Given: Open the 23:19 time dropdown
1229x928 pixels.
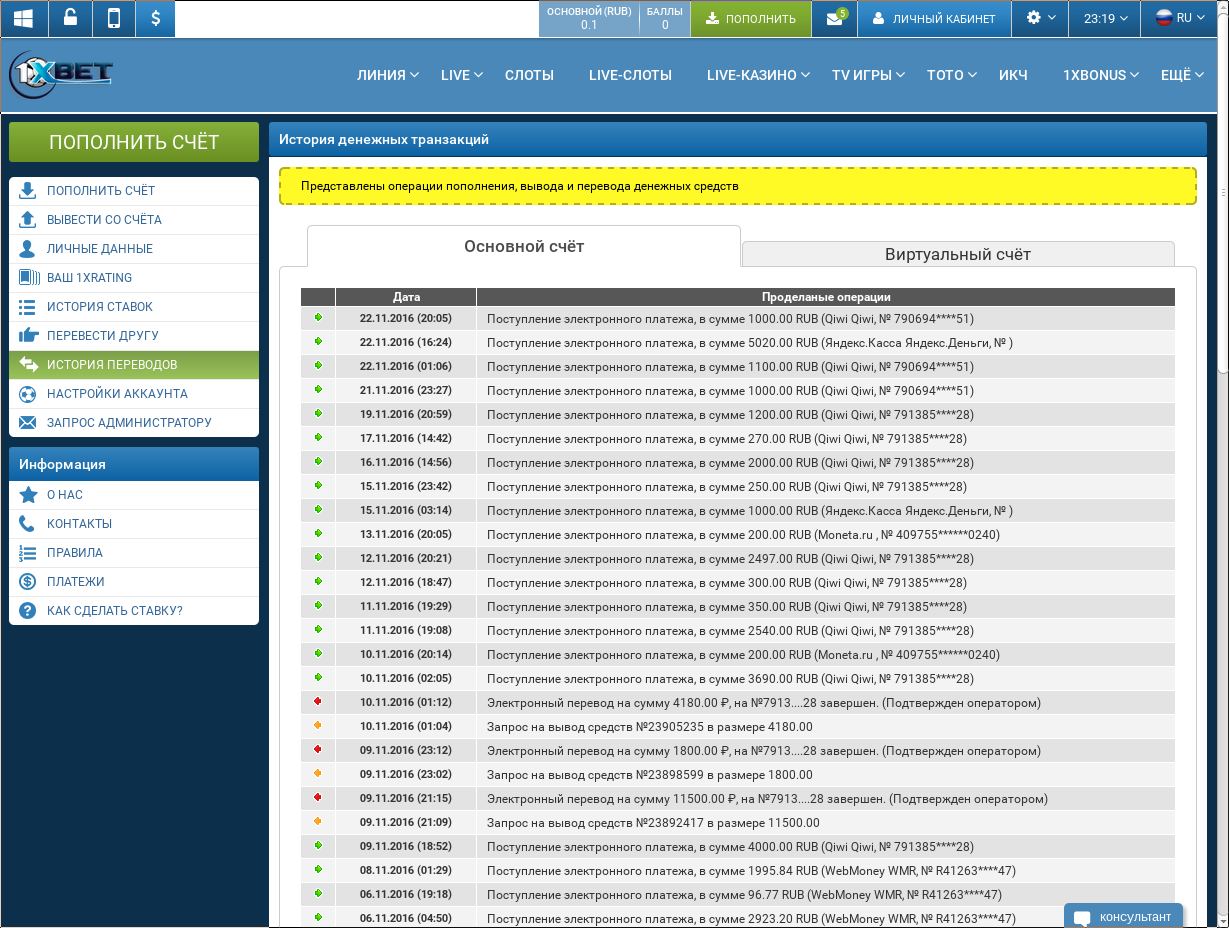Looking at the screenshot, I should click(1106, 18).
